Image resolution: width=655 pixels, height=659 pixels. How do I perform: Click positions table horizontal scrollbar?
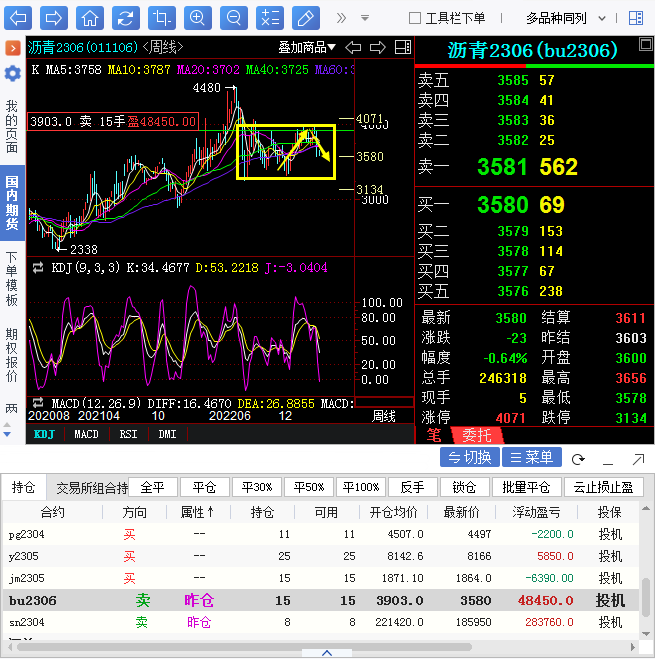click(x=244, y=647)
